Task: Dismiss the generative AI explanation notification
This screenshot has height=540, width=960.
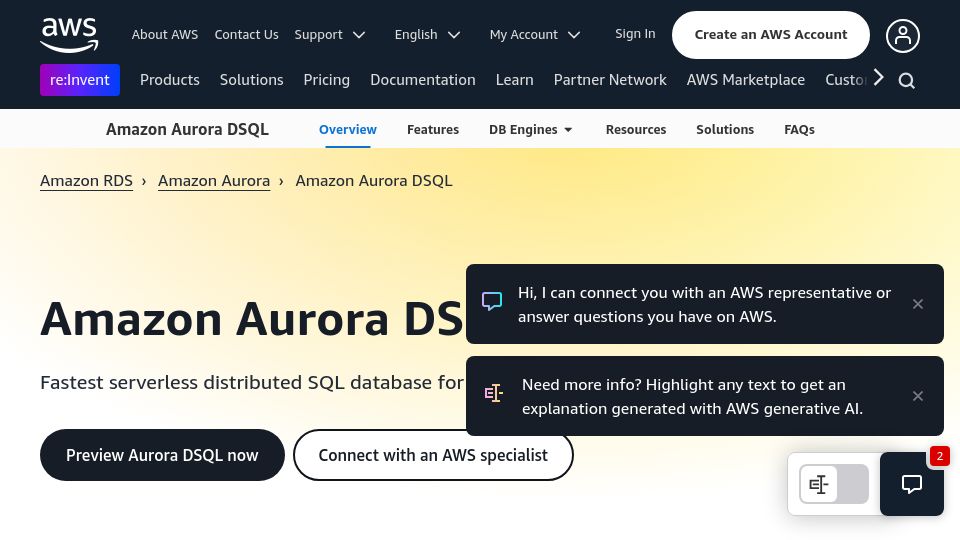Action: 917,396
